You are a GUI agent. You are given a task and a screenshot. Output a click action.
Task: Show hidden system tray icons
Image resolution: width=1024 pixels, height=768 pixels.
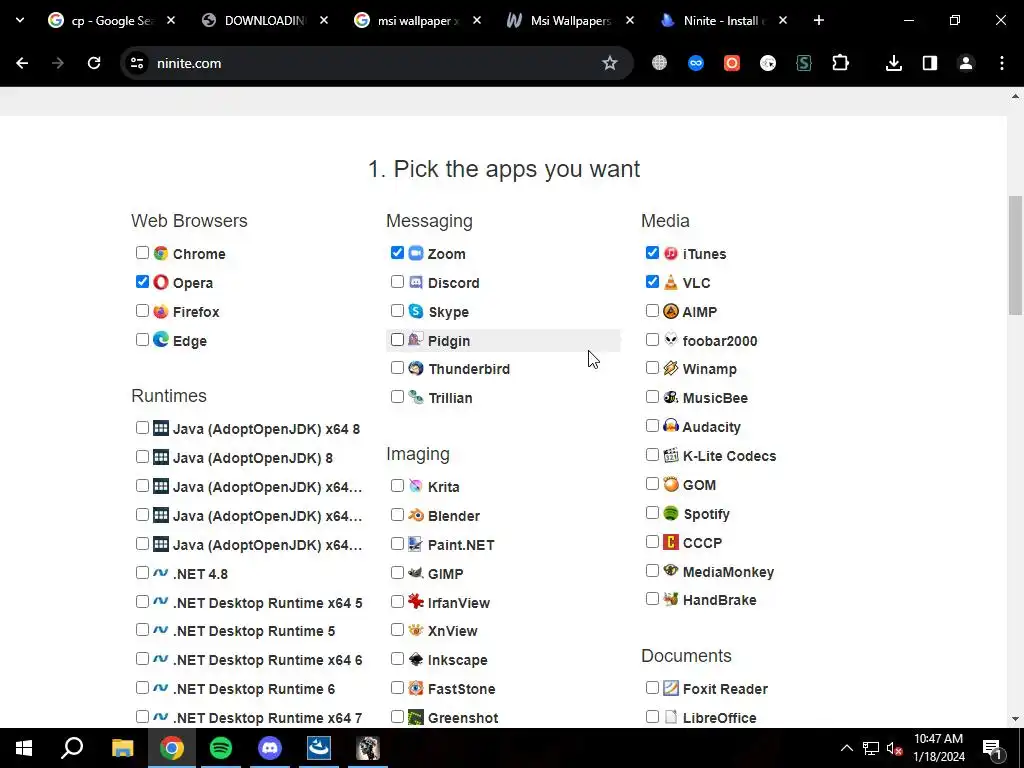(846, 748)
